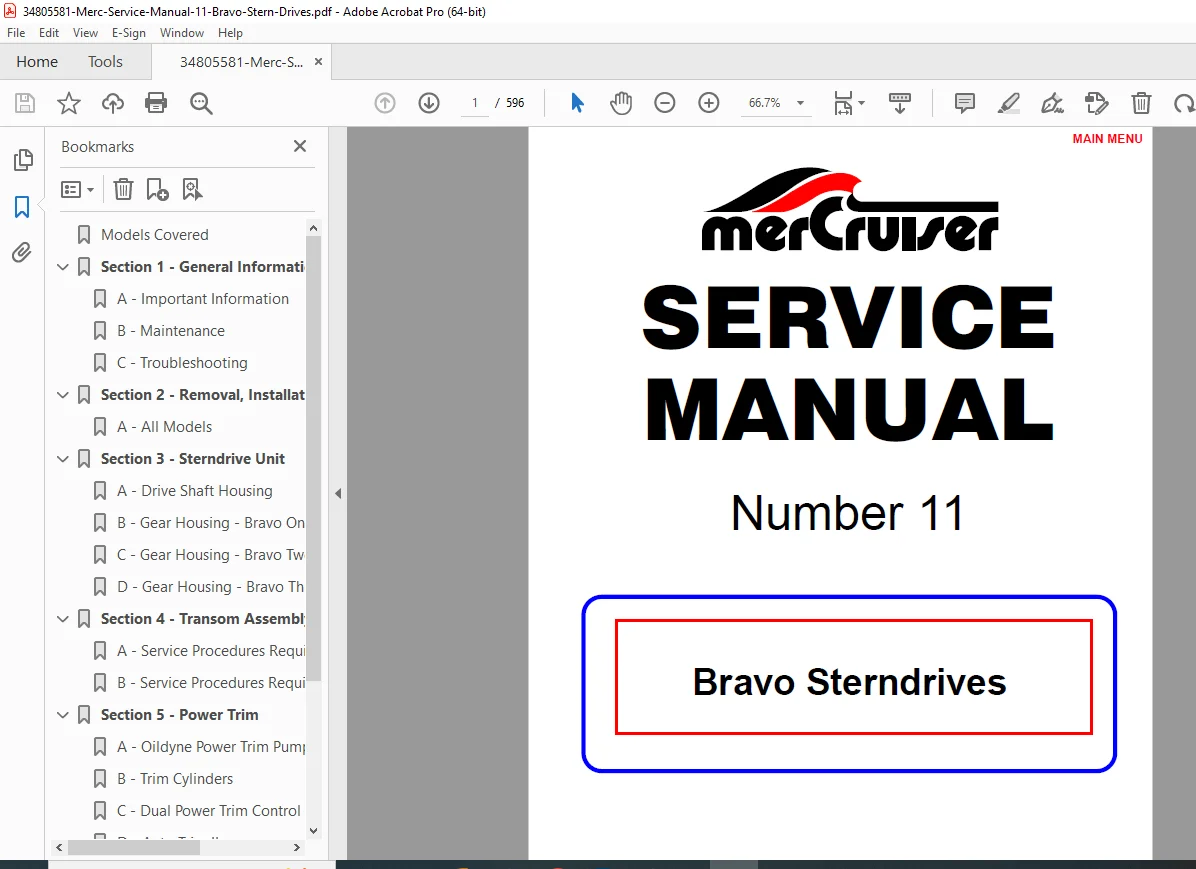This screenshot has height=869, width=1196.
Task: Switch to the Home tab
Action: pyautogui.click(x=37, y=62)
